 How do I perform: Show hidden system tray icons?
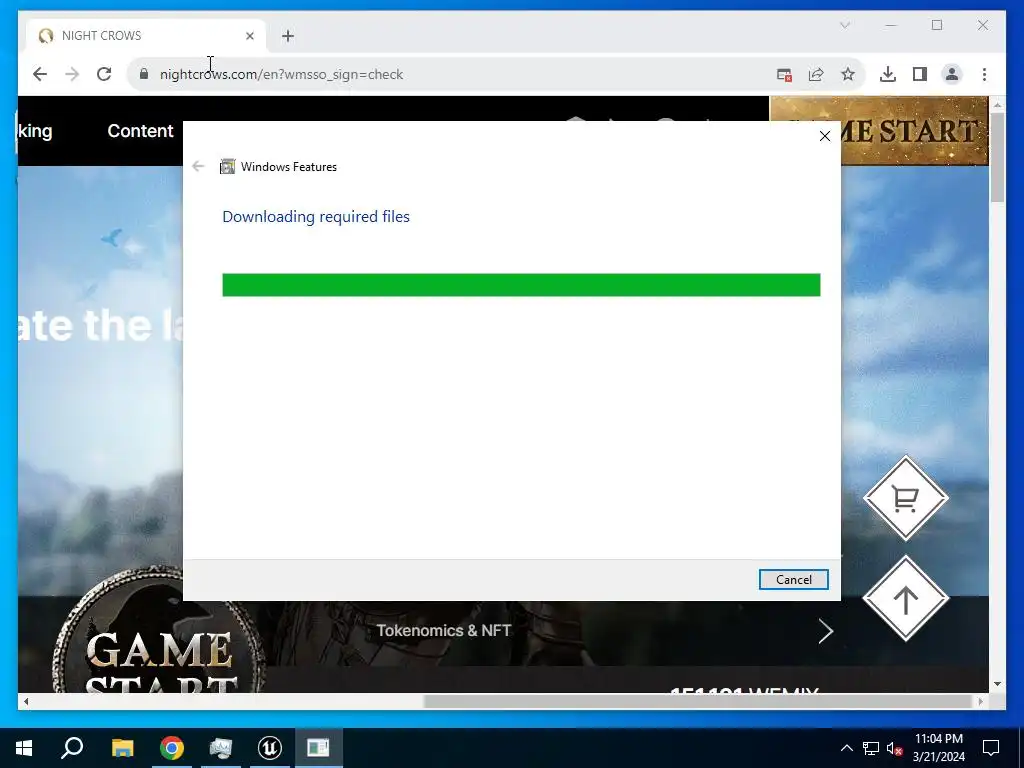click(846, 748)
